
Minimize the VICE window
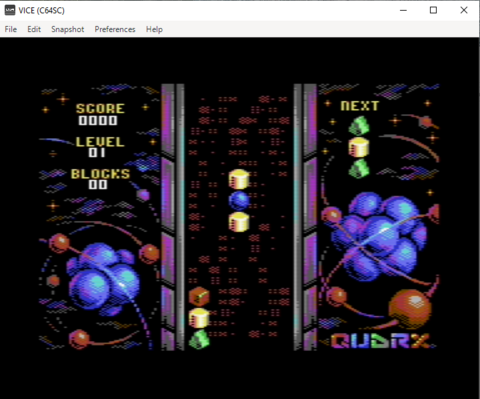point(403,10)
